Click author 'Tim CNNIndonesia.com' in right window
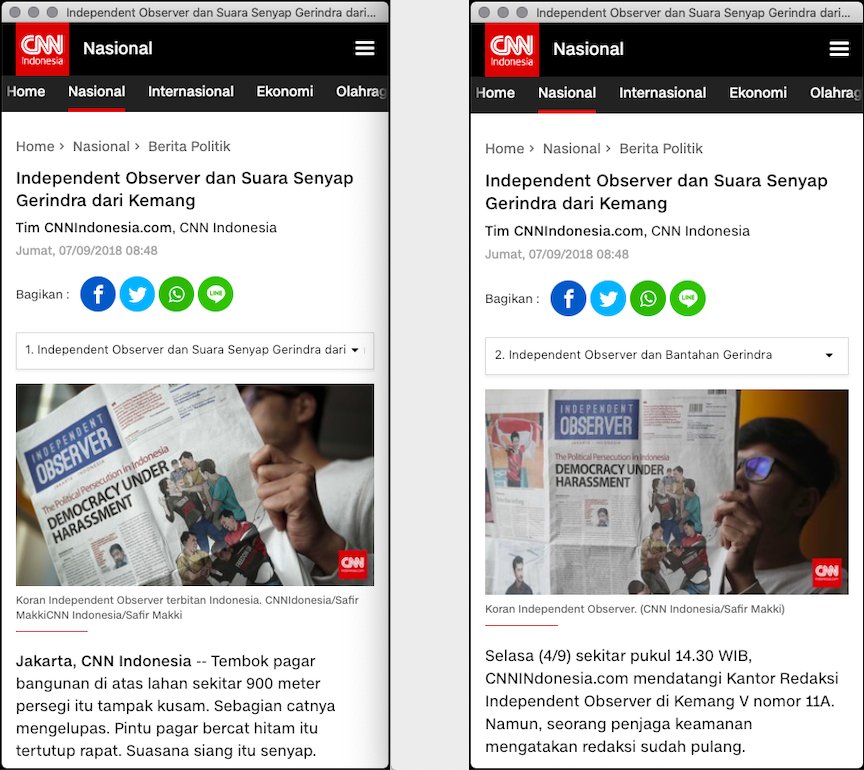The image size is (864, 770). coord(564,231)
